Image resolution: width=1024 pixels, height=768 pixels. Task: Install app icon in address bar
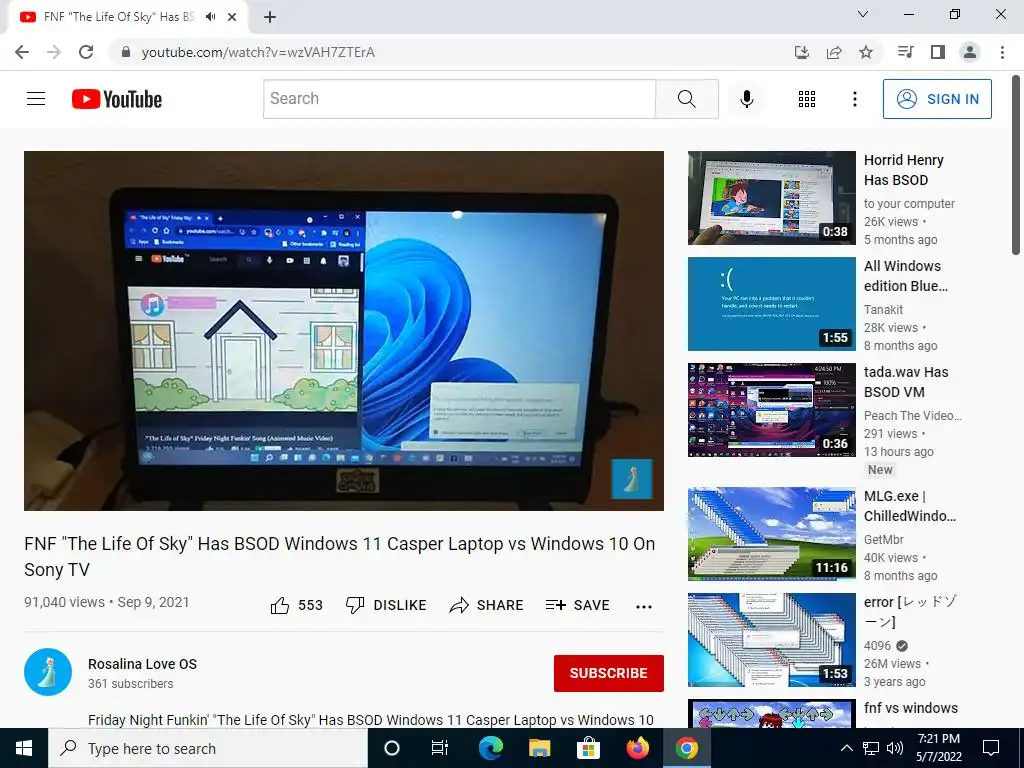tap(801, 52)
